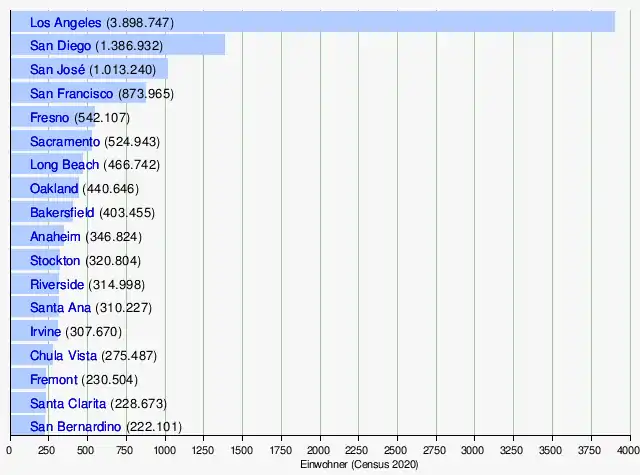Select the Riverside link
The width and height of the screenshot is (640, 475).
click(57, 284)
